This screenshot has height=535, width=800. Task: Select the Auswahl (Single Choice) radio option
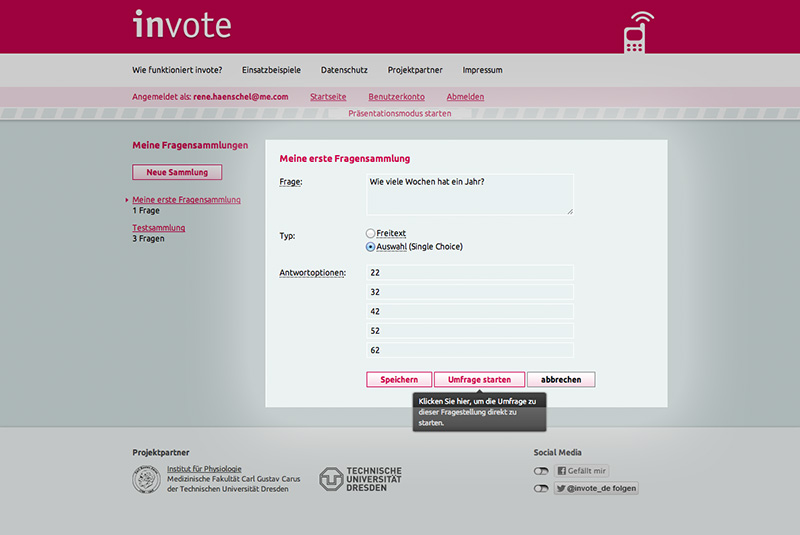(x=371, y=247)
